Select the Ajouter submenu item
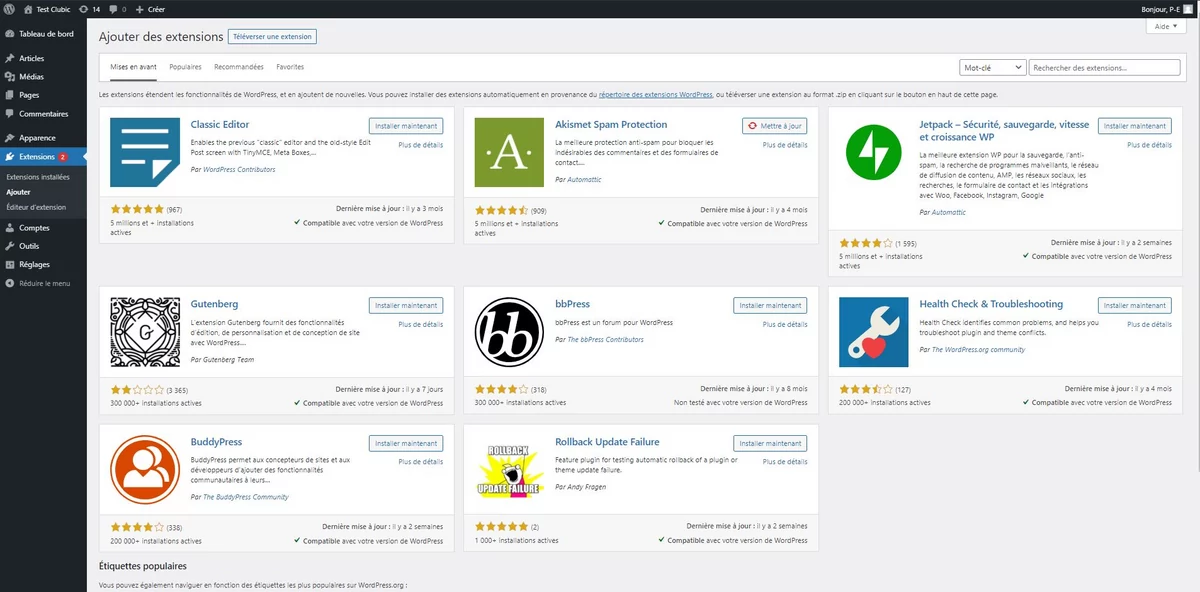1200x592 pixels. pyautogui.click(x=18, y=191)
